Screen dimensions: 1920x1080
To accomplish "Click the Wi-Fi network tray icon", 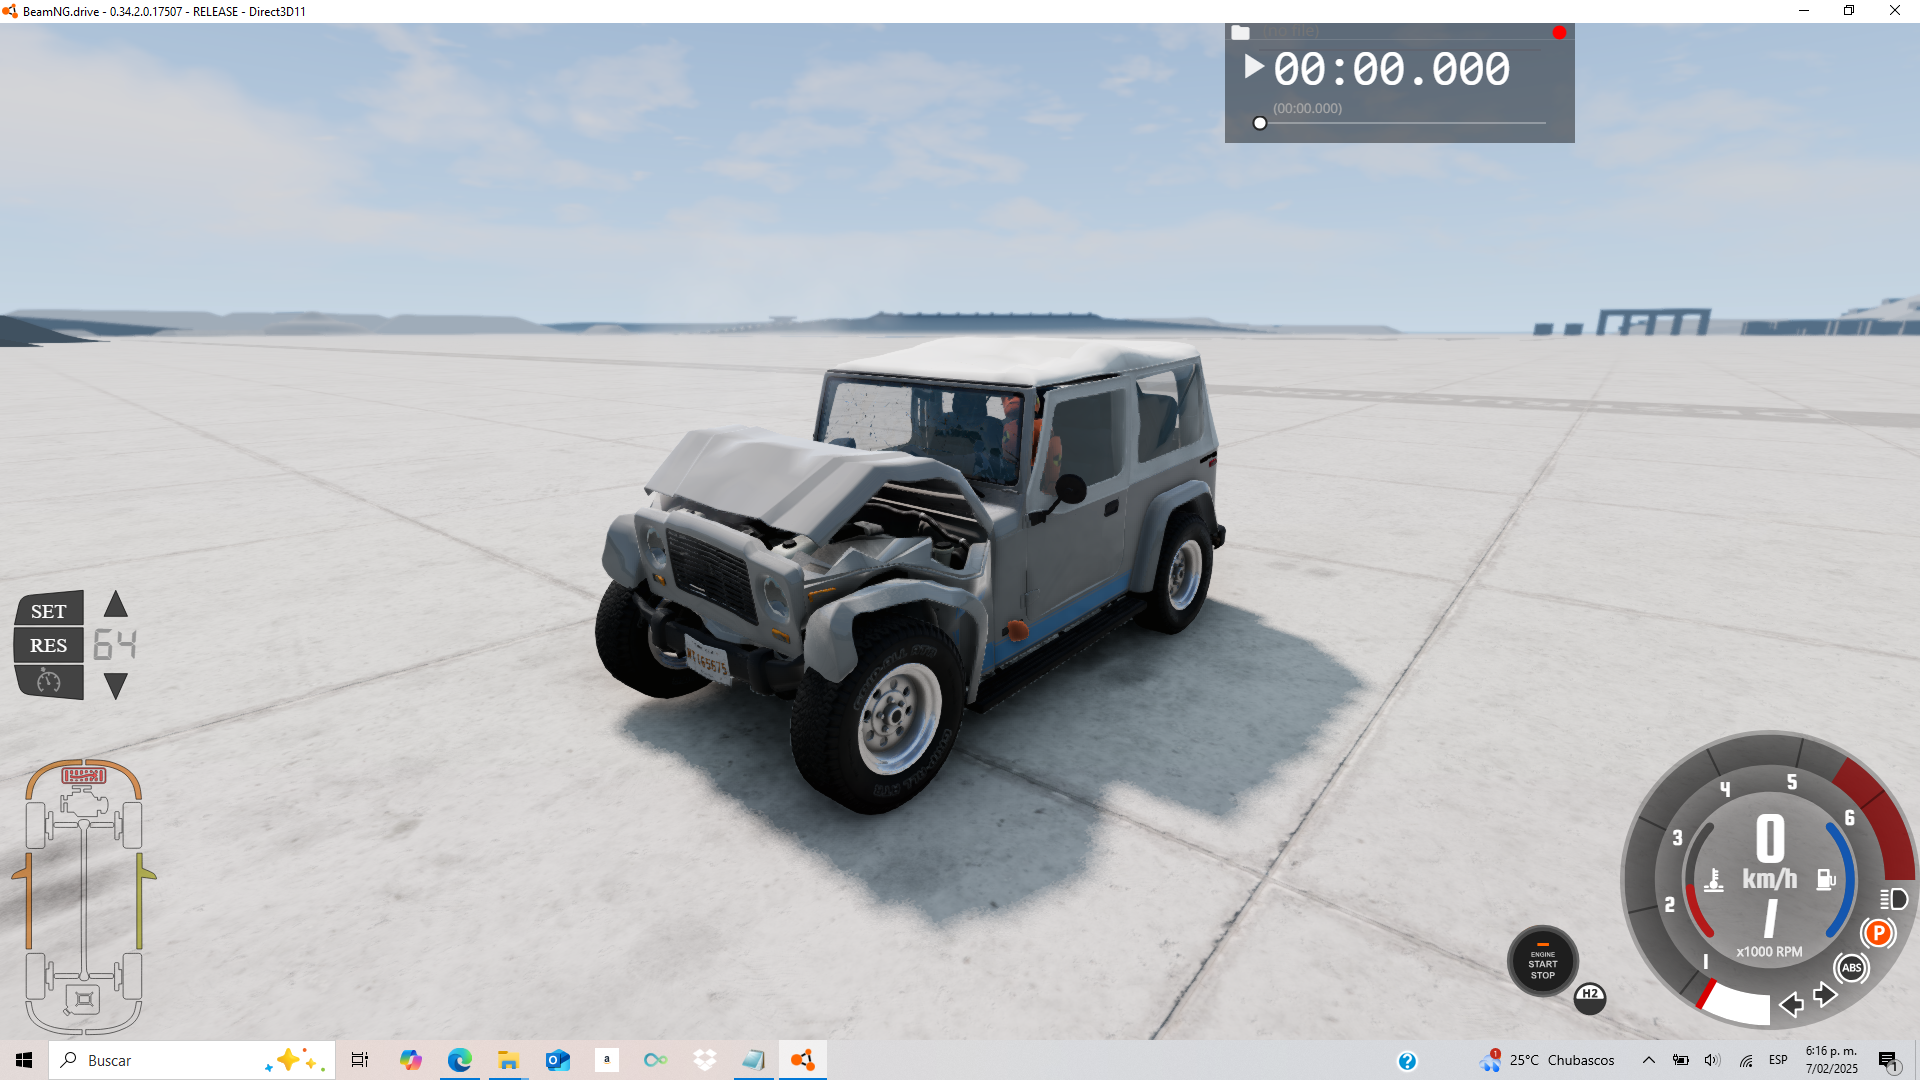I will 1745,1060.
